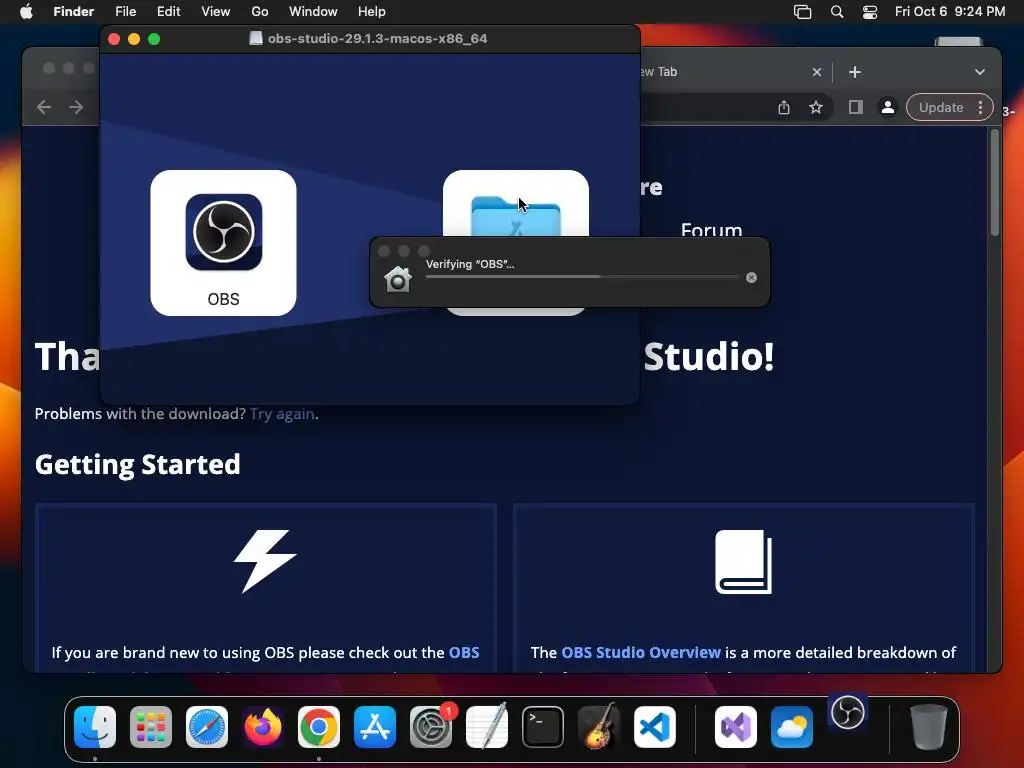1024x768 pixels.
Task: Click the Chrome page vertical scrollbar
Action: 995,182
